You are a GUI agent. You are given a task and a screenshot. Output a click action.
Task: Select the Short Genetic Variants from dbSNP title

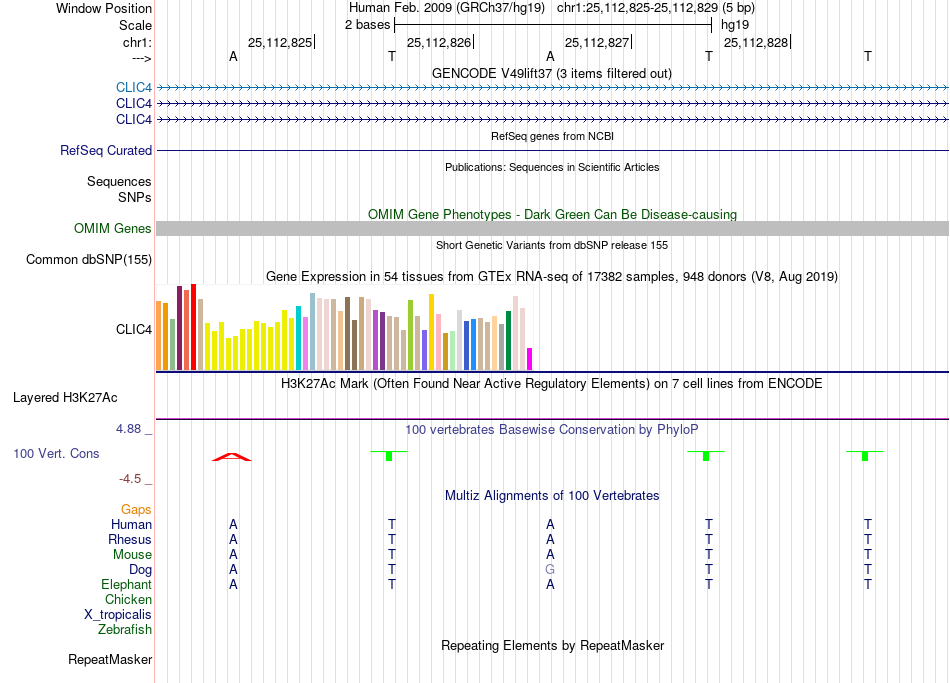[x=552, y=245]
